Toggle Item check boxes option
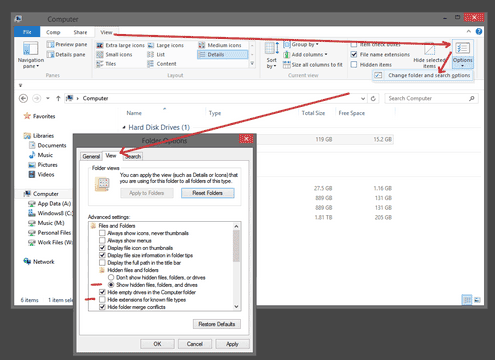Image resolution: width=495 pixels, height=360 pixels. 354,44
